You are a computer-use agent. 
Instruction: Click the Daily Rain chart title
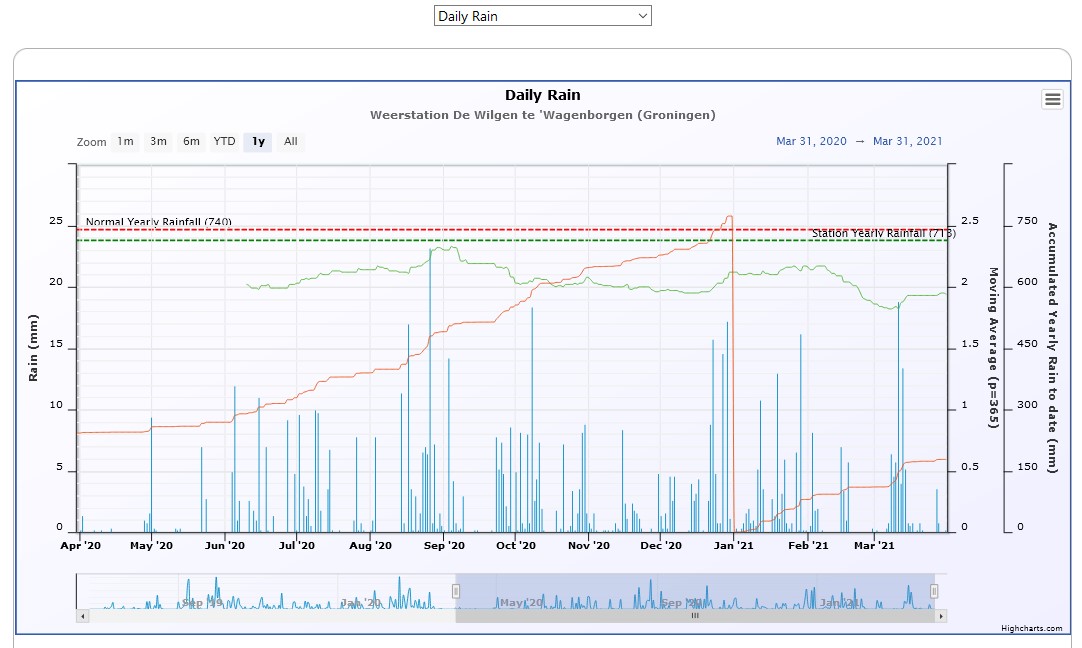(542, 95)
